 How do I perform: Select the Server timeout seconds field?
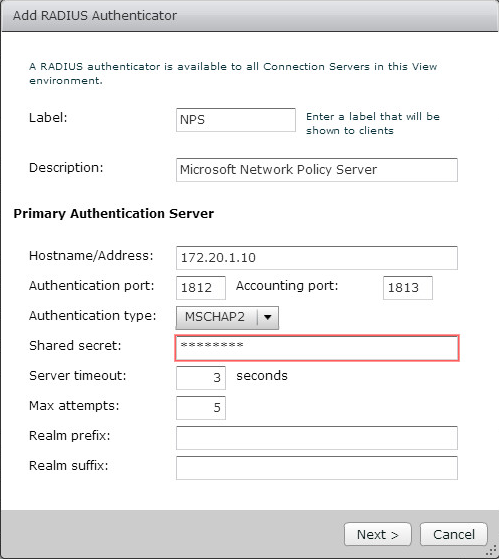(201, 378)
